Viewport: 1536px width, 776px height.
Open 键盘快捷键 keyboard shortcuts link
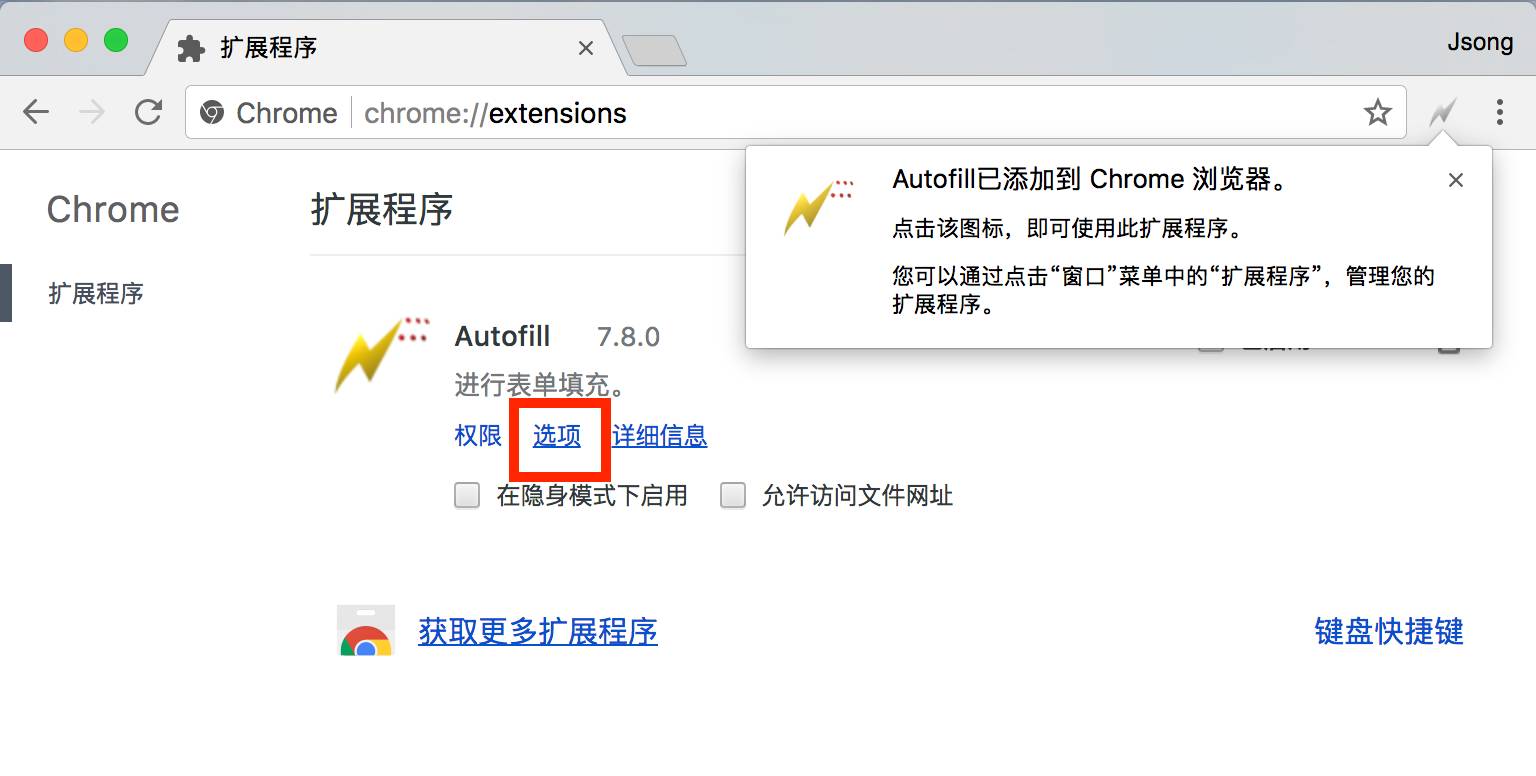click(1389, 631)
